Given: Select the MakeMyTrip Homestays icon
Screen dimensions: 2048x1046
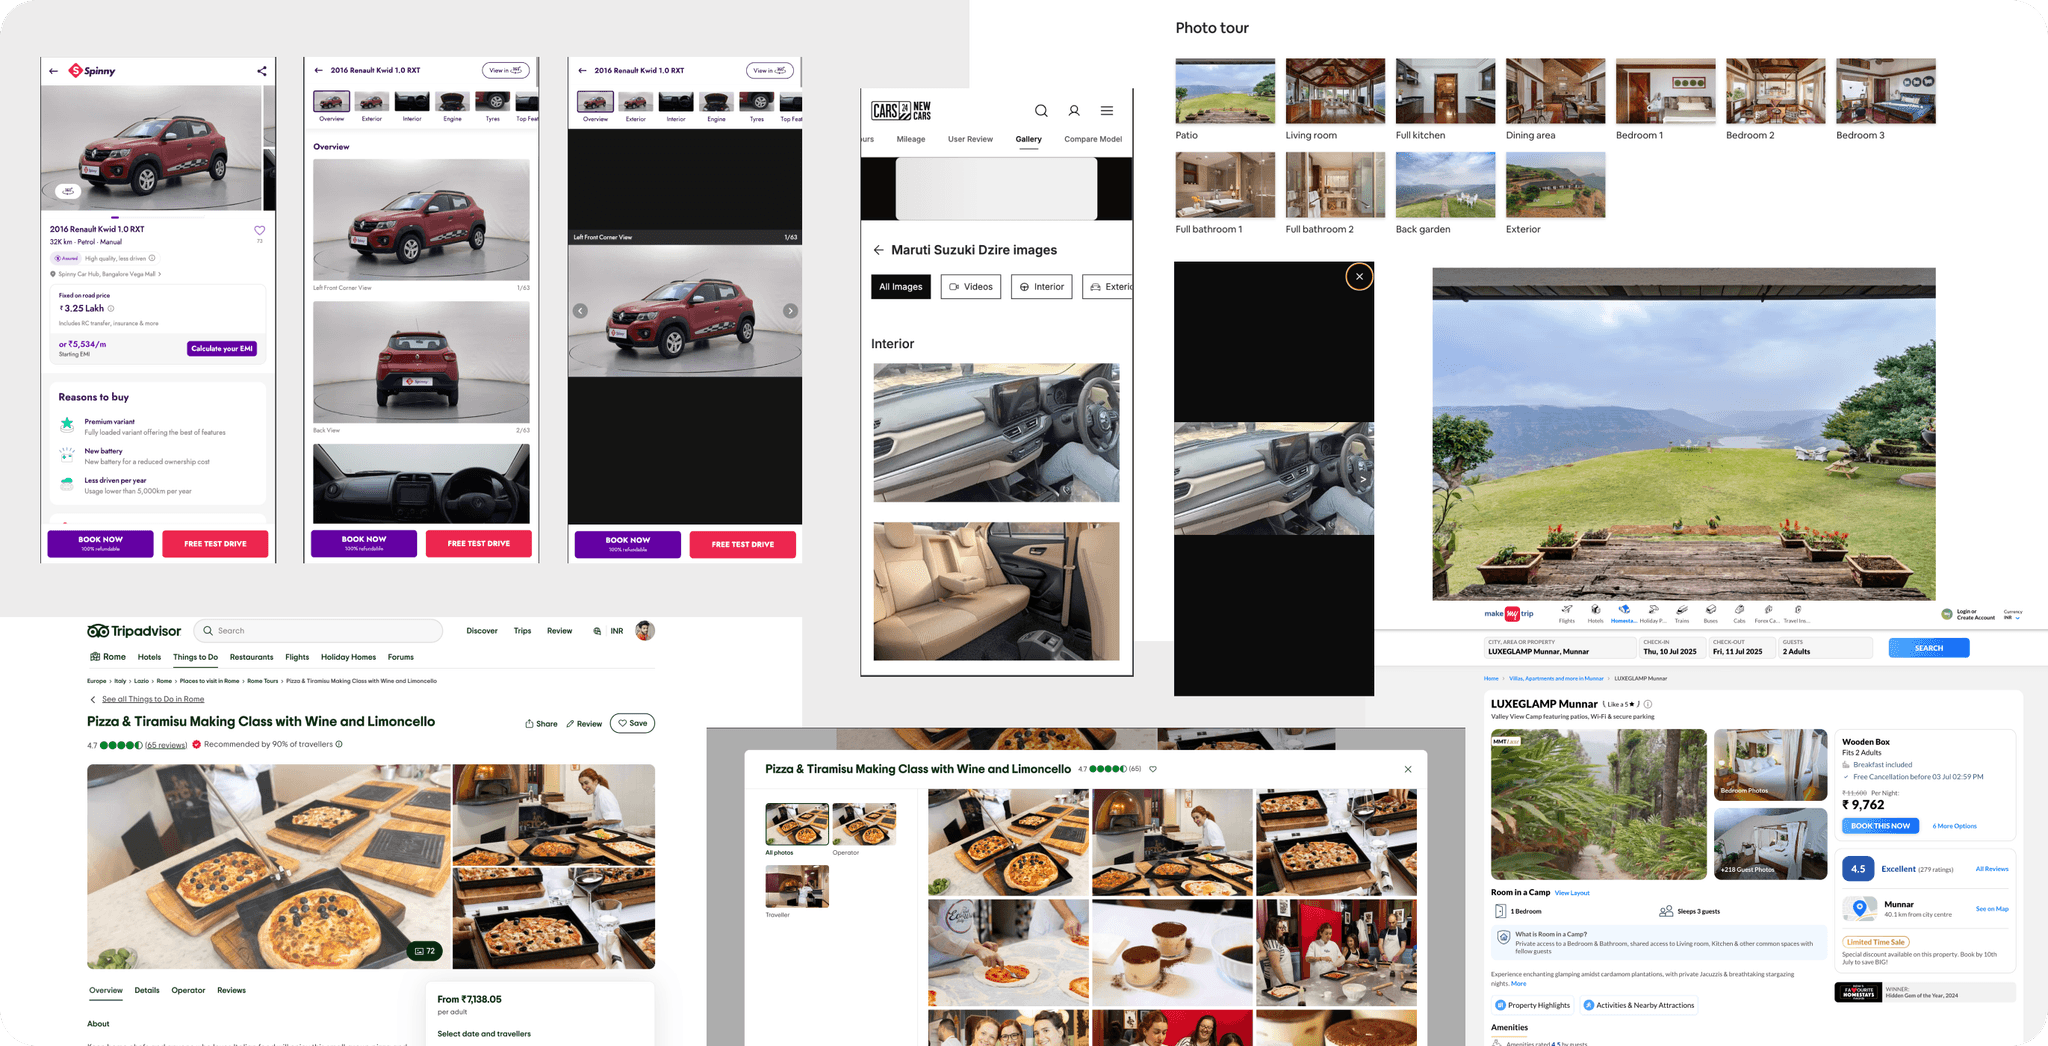Looking at the screenshot, I should (x=1624, y=613).
